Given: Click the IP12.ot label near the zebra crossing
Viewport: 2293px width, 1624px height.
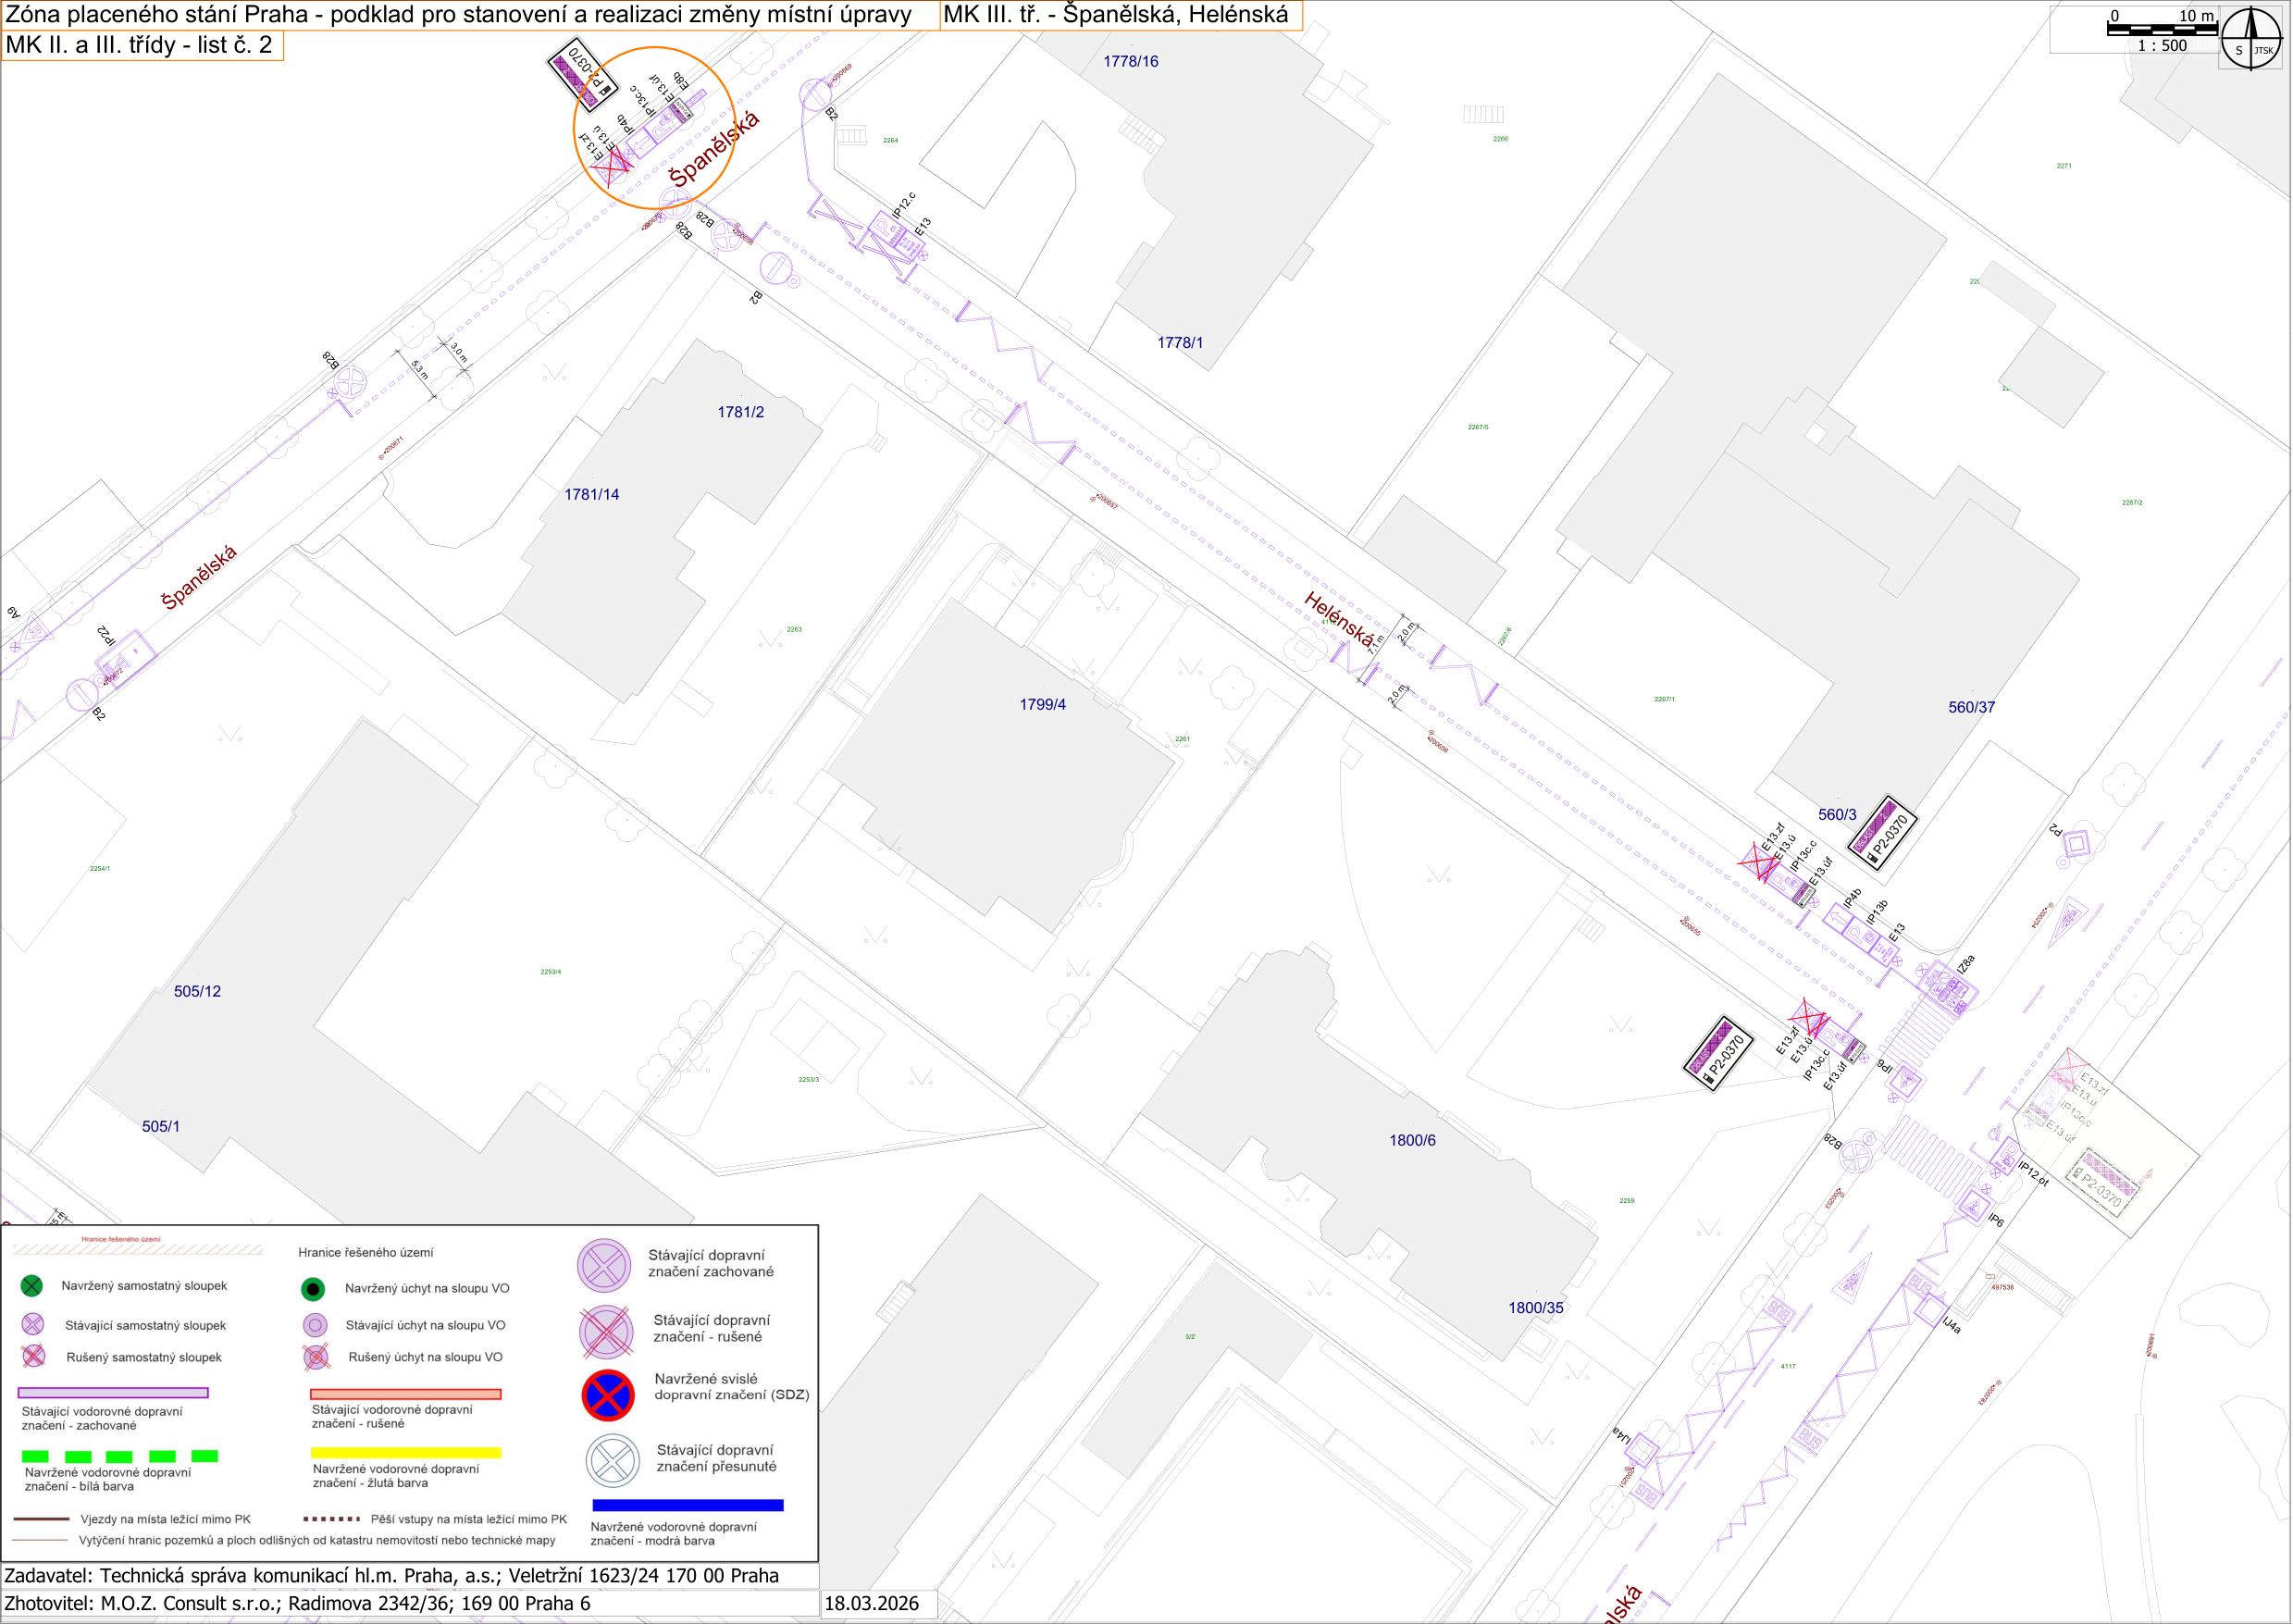Looking at the screenshot, I should pyautogui.click(x=2032, y=1174).
